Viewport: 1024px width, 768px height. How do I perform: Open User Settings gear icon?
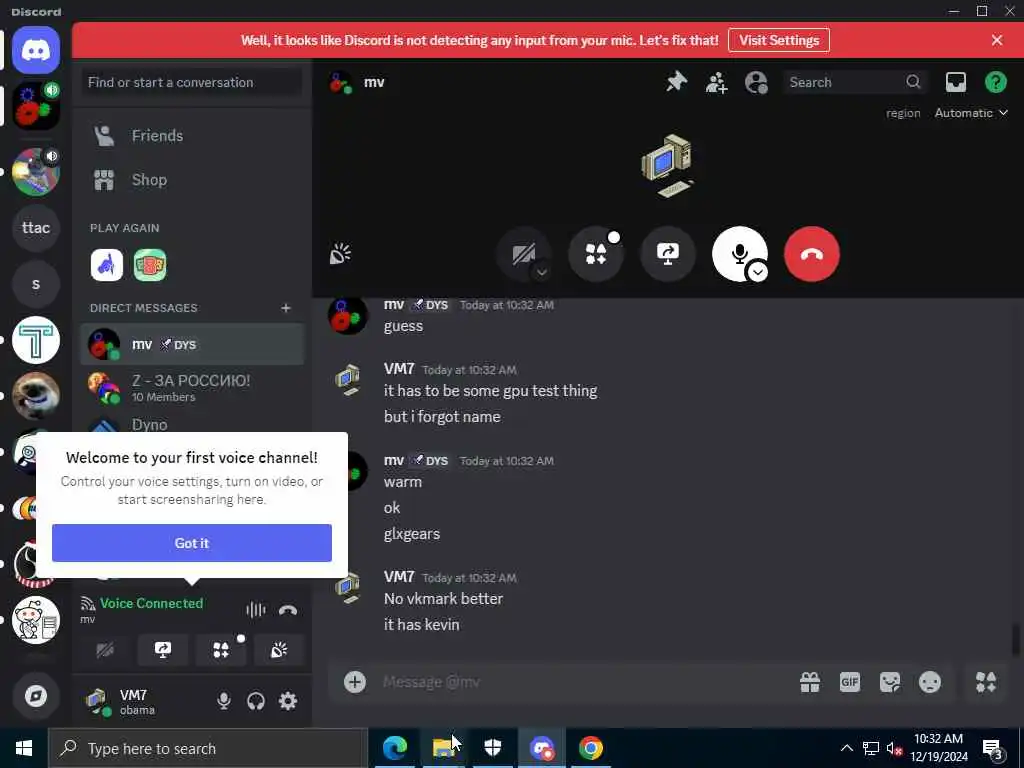click(x=288, y=701)
